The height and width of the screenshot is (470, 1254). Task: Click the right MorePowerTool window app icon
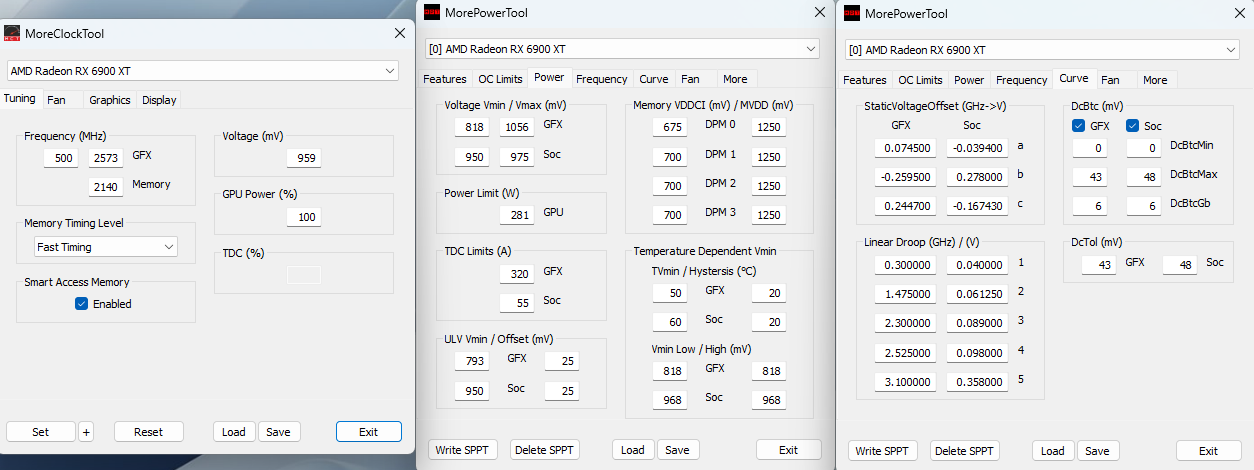(x=852, y=13)
